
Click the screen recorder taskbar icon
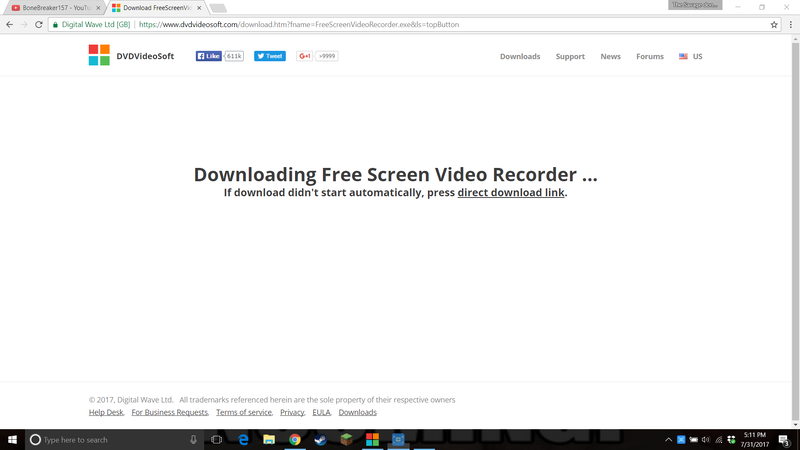click(x=398, y=439)
